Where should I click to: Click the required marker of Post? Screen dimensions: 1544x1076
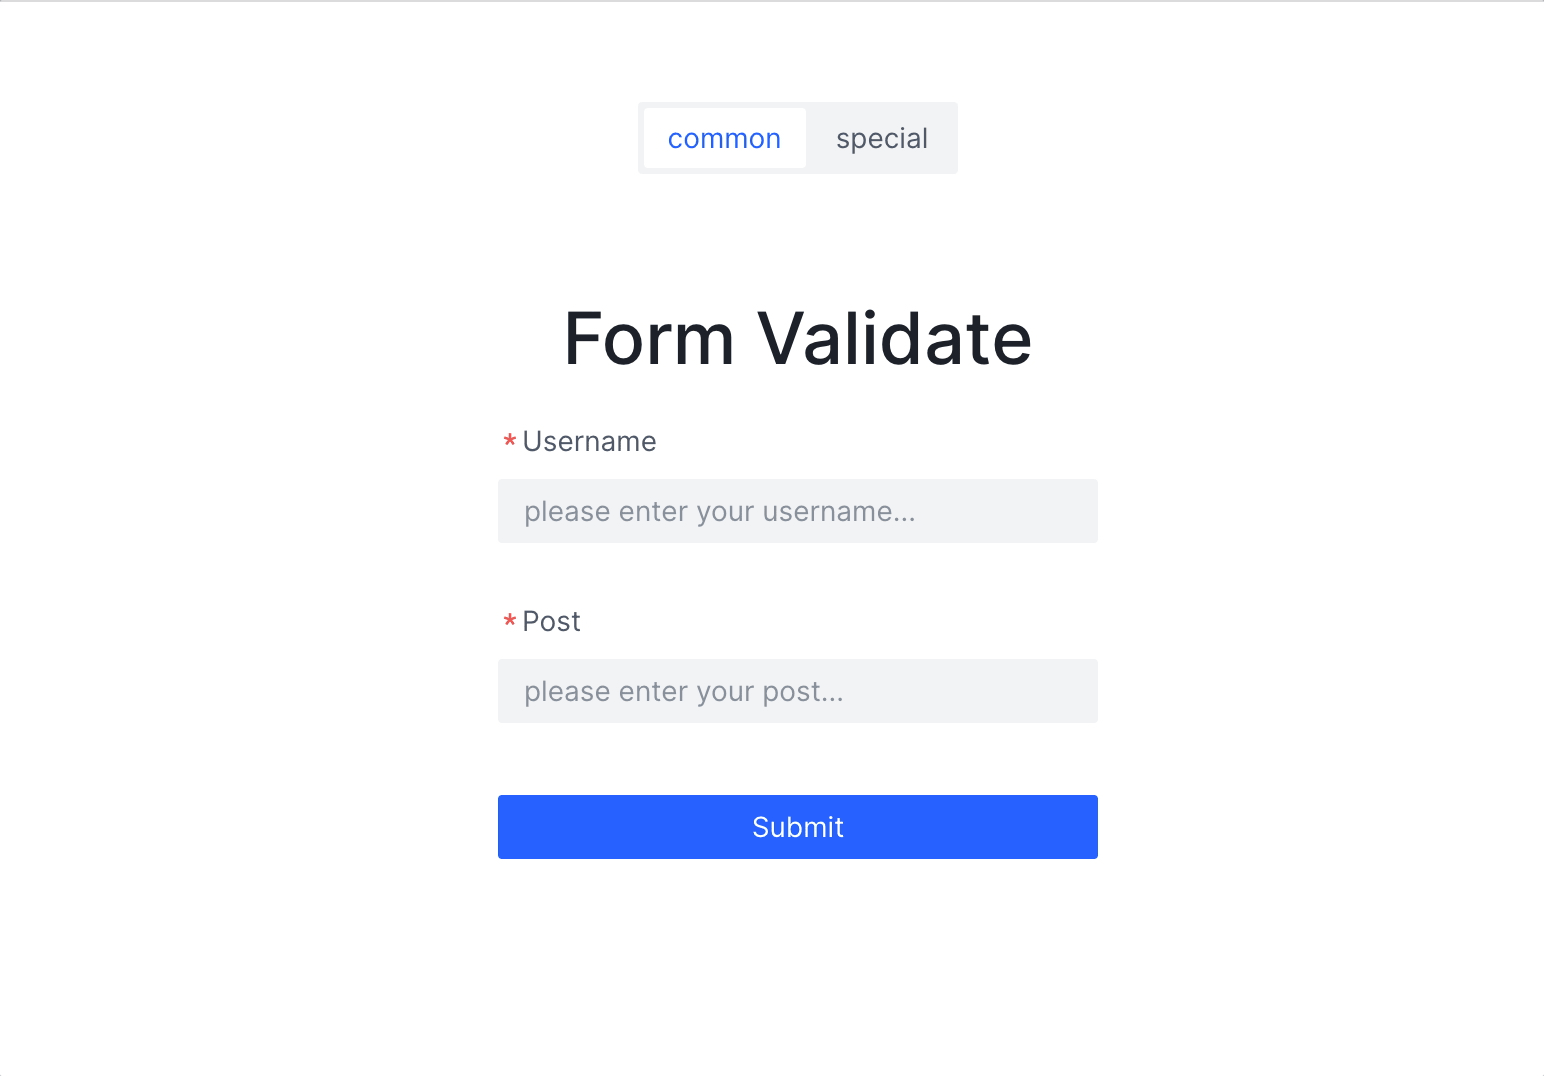click(509, 622)
